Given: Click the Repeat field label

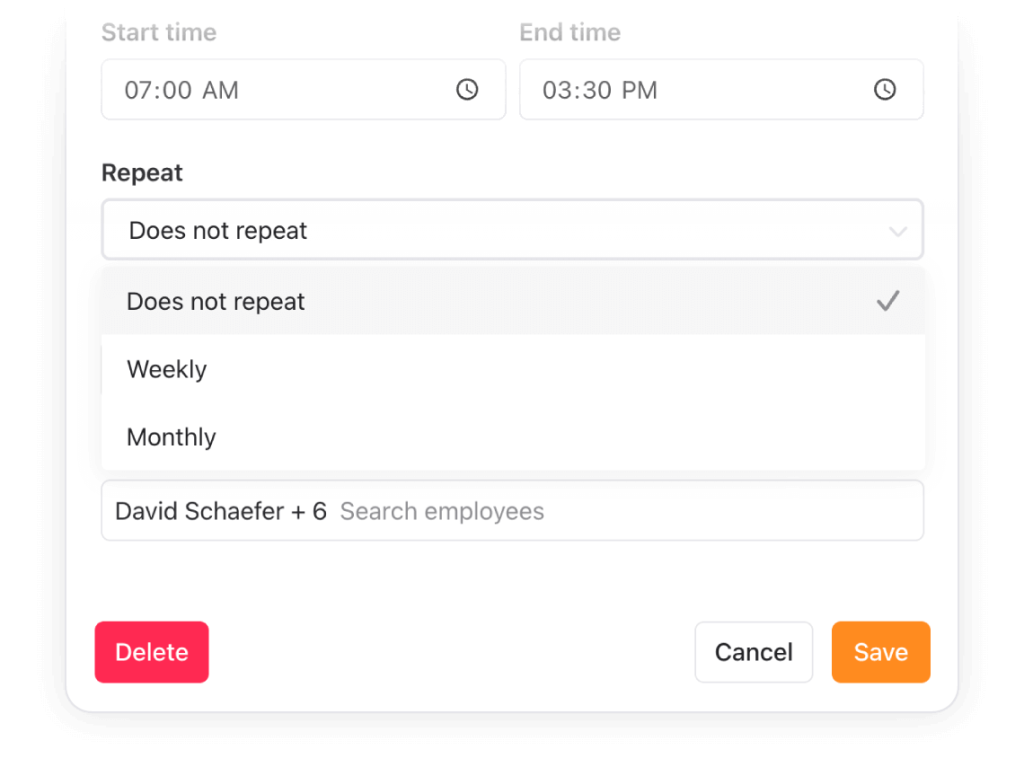Looking at the screenshot, I should point(142,173).
